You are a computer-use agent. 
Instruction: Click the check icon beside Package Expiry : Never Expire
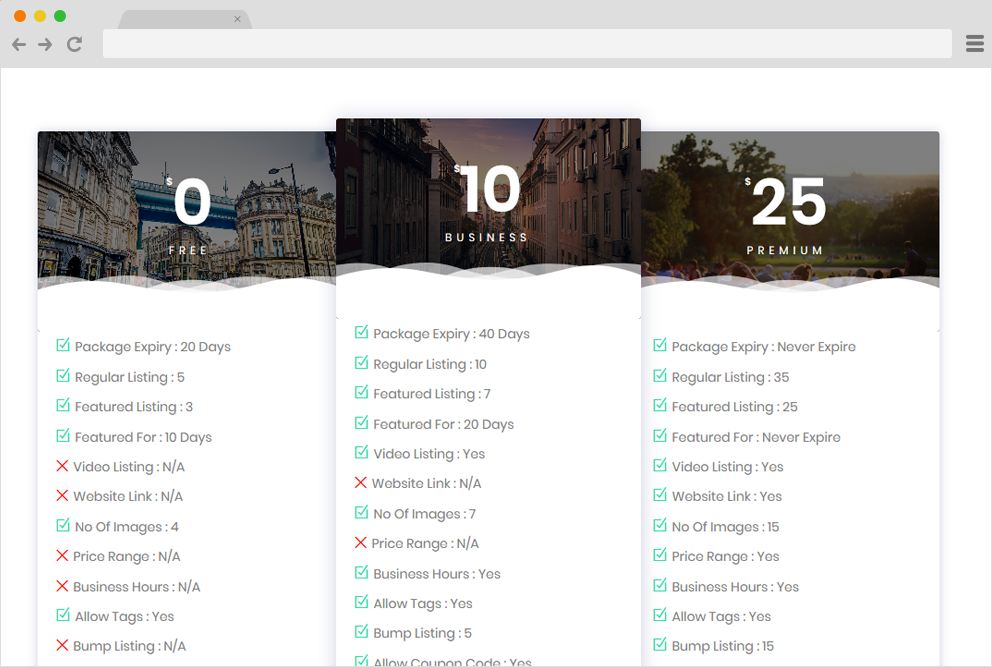(x=660, y=345)
